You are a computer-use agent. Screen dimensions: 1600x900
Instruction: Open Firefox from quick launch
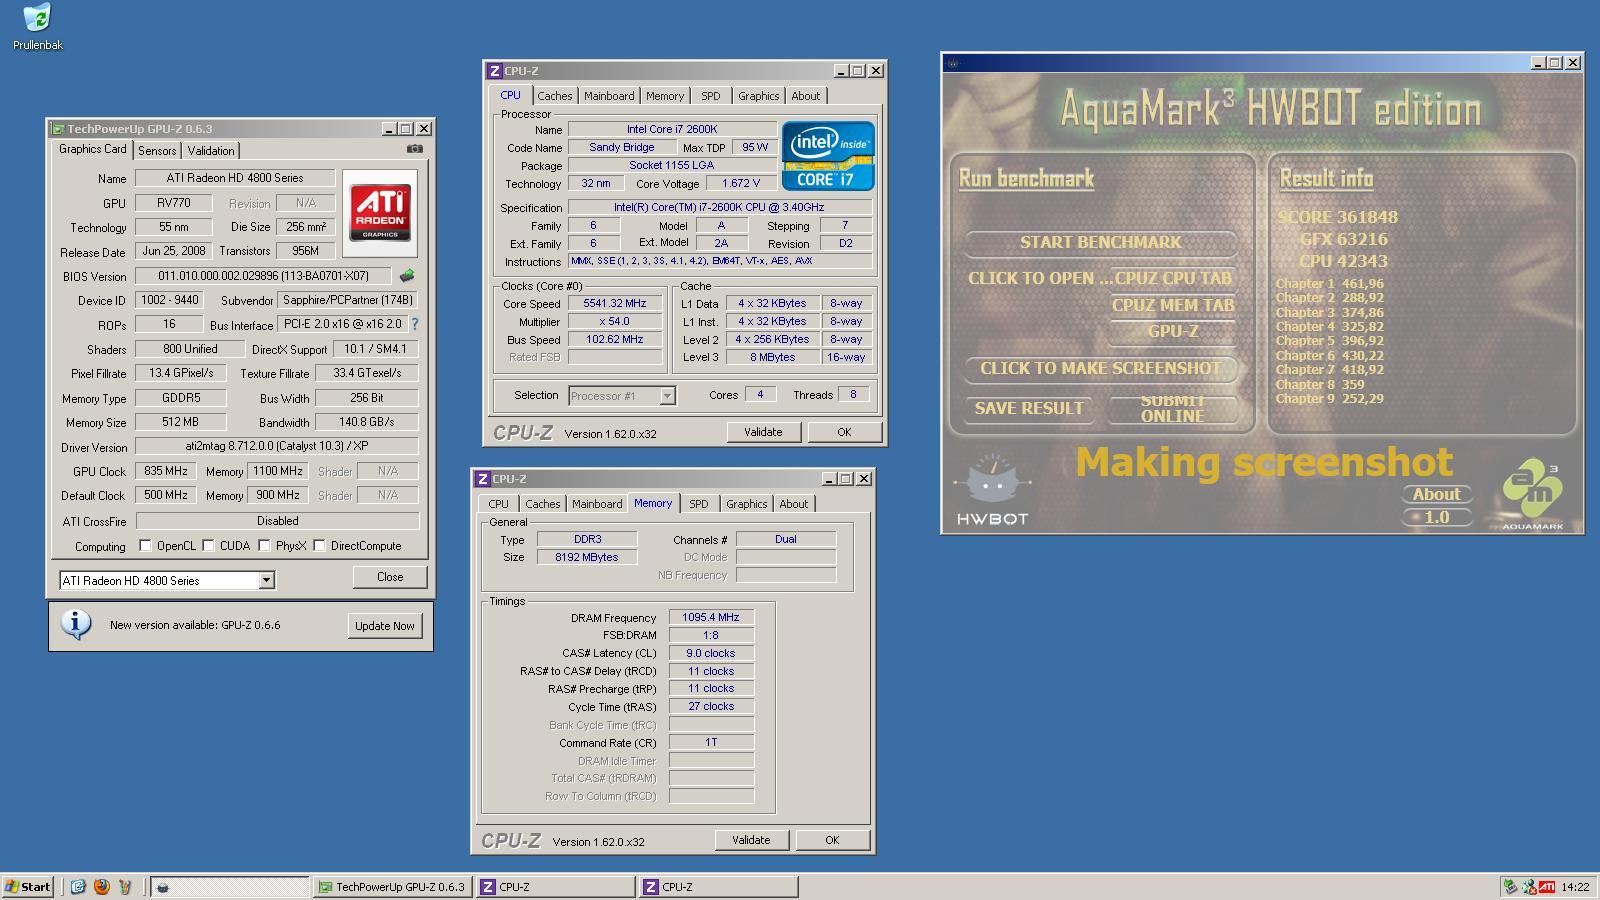pos(101,887)
